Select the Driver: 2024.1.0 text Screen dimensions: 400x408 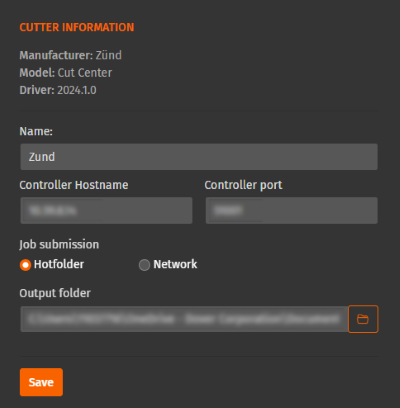58,90
